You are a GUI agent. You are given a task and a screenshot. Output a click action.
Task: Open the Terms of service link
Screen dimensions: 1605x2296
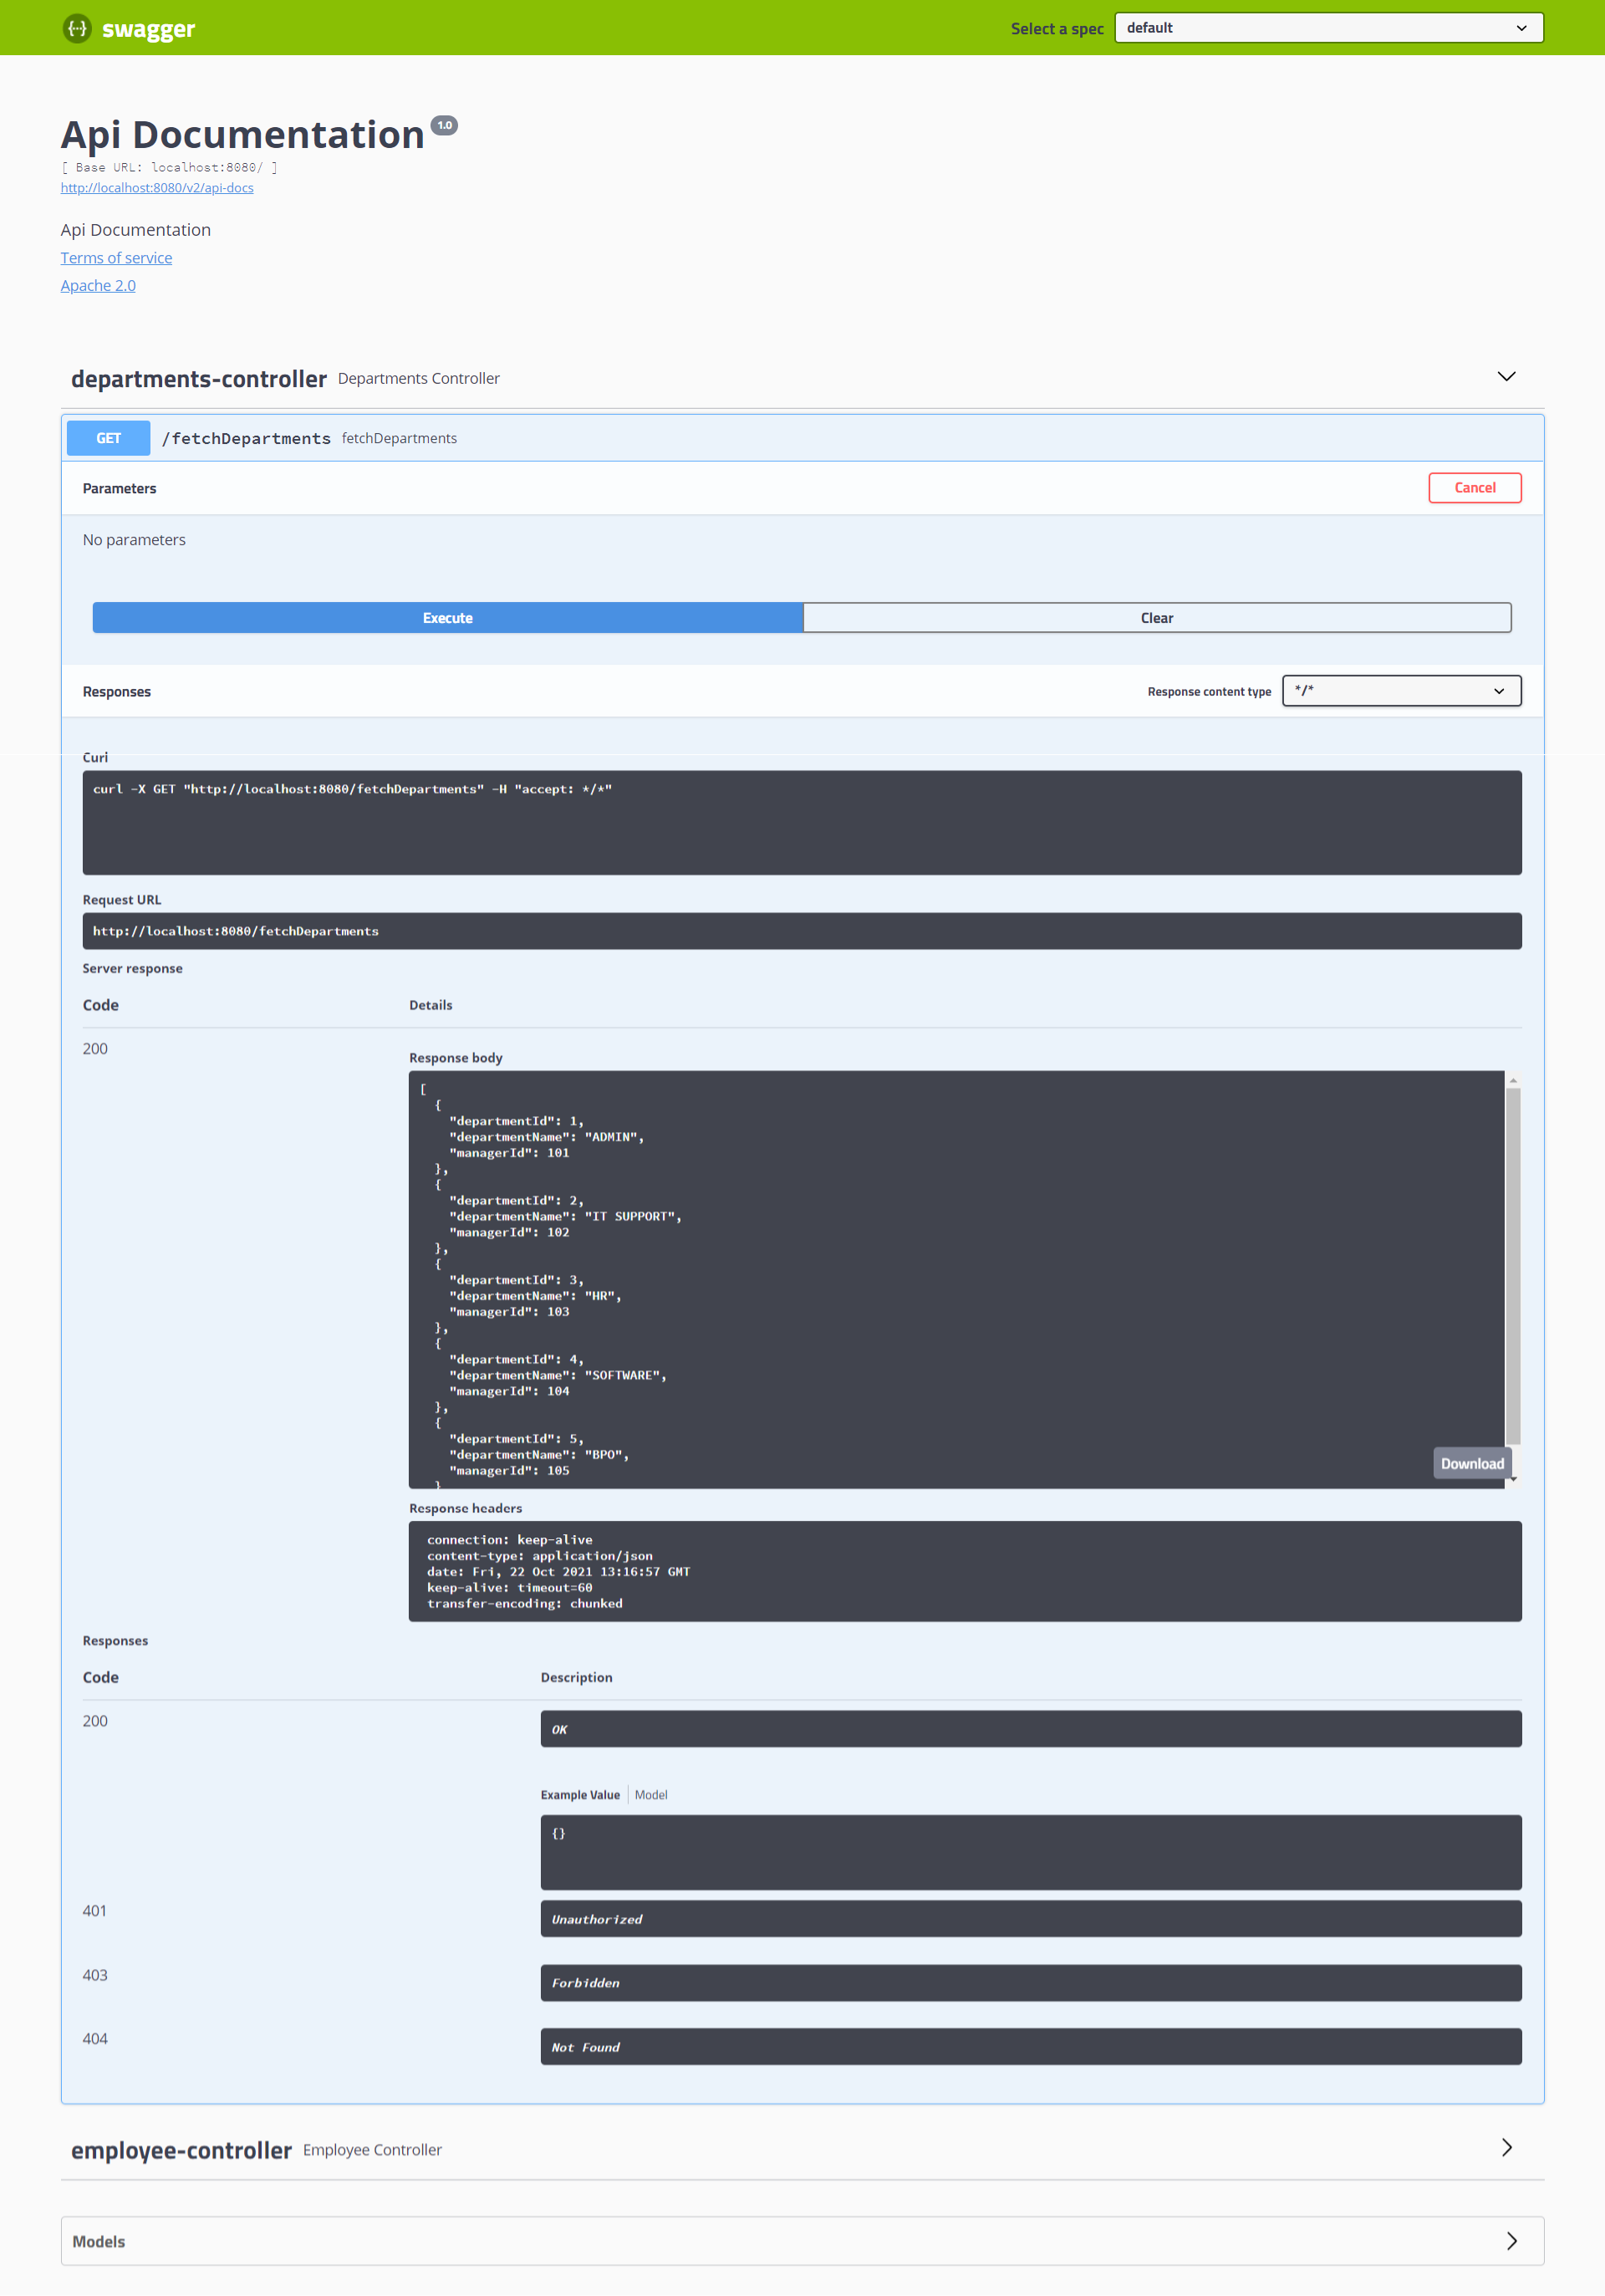click(x=116, y=257)
